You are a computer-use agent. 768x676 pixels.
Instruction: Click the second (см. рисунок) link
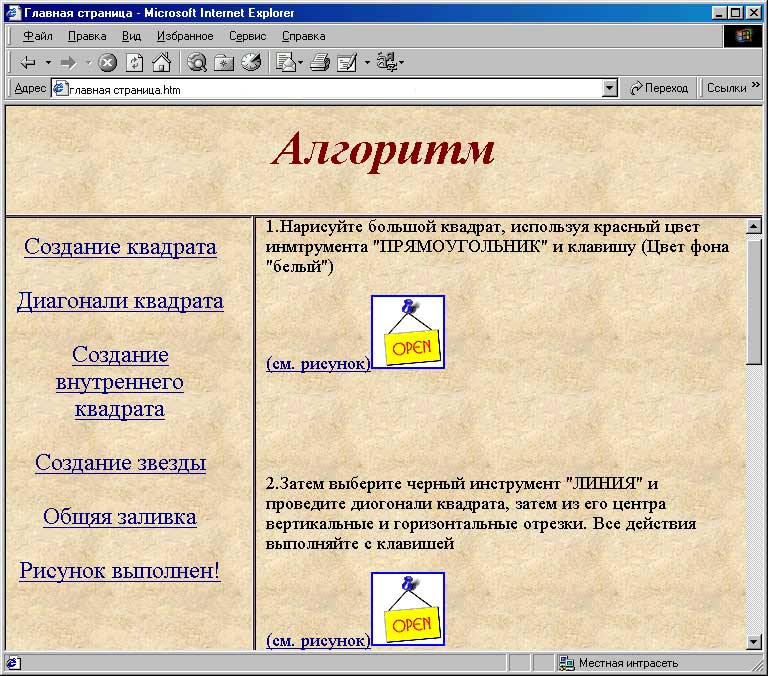tap(318, 640)
